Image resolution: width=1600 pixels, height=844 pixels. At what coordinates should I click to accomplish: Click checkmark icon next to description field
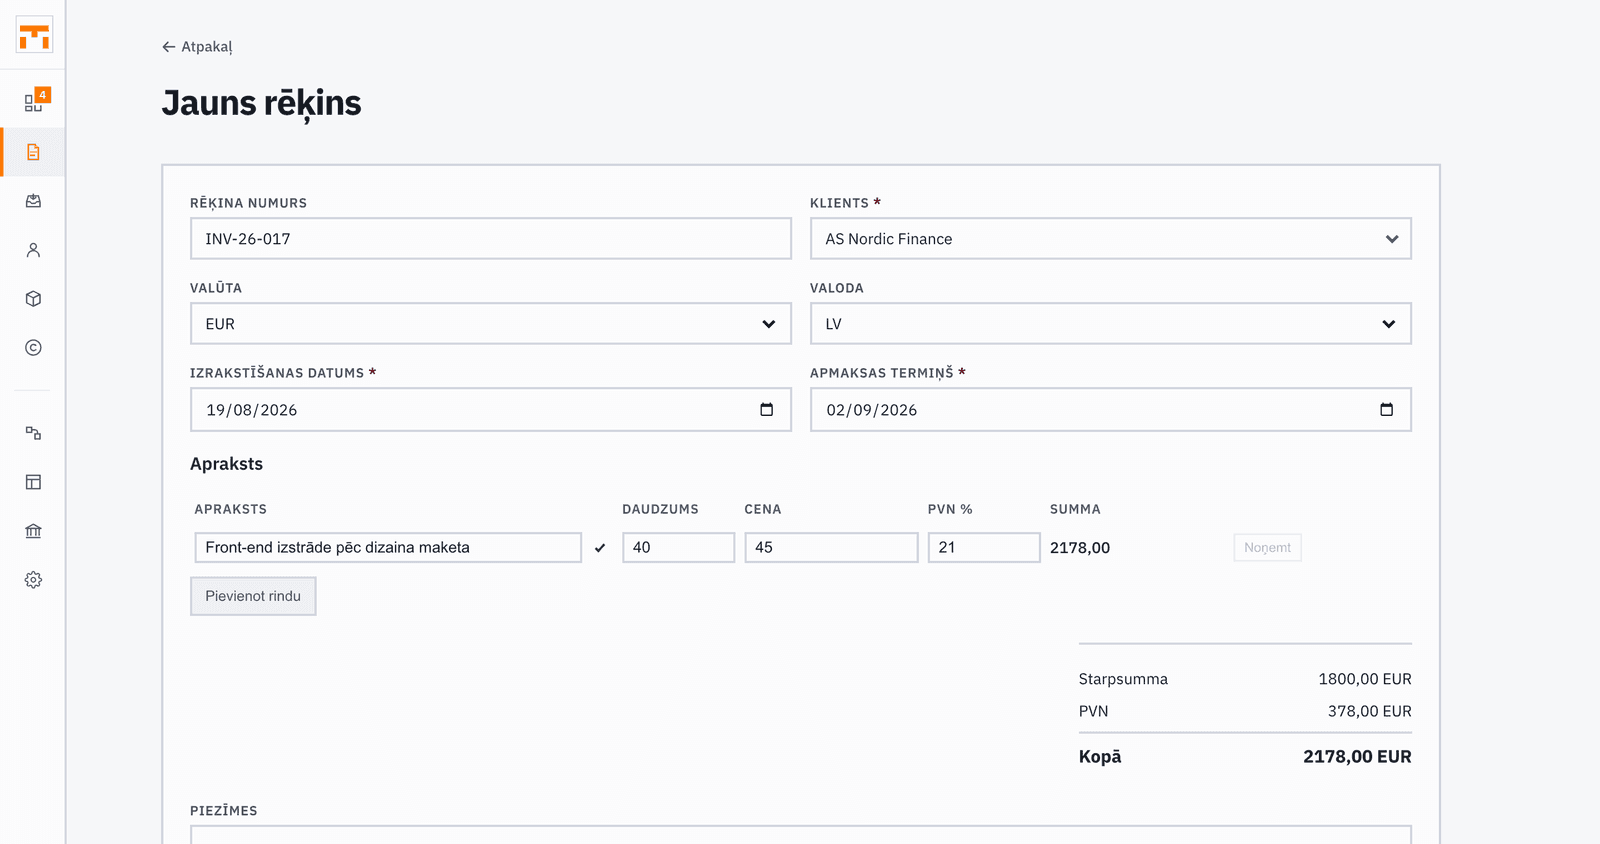click(x=600, y=548)
